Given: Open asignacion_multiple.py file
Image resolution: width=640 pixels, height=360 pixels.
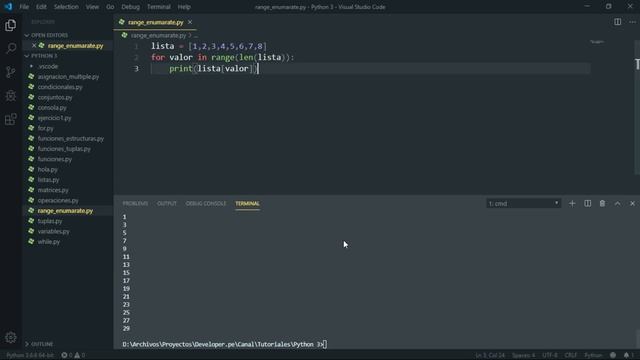Looking at the screenshot, I should (68, 77).
